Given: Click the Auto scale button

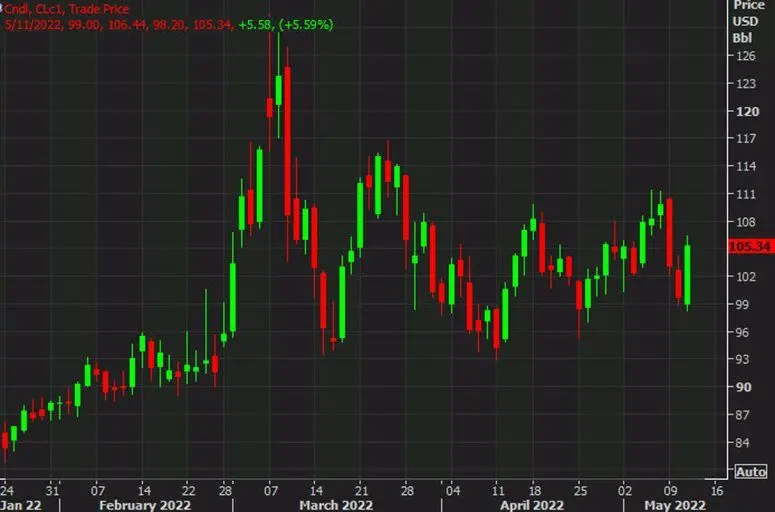Looking at the screenshot, I should point(750,471).
